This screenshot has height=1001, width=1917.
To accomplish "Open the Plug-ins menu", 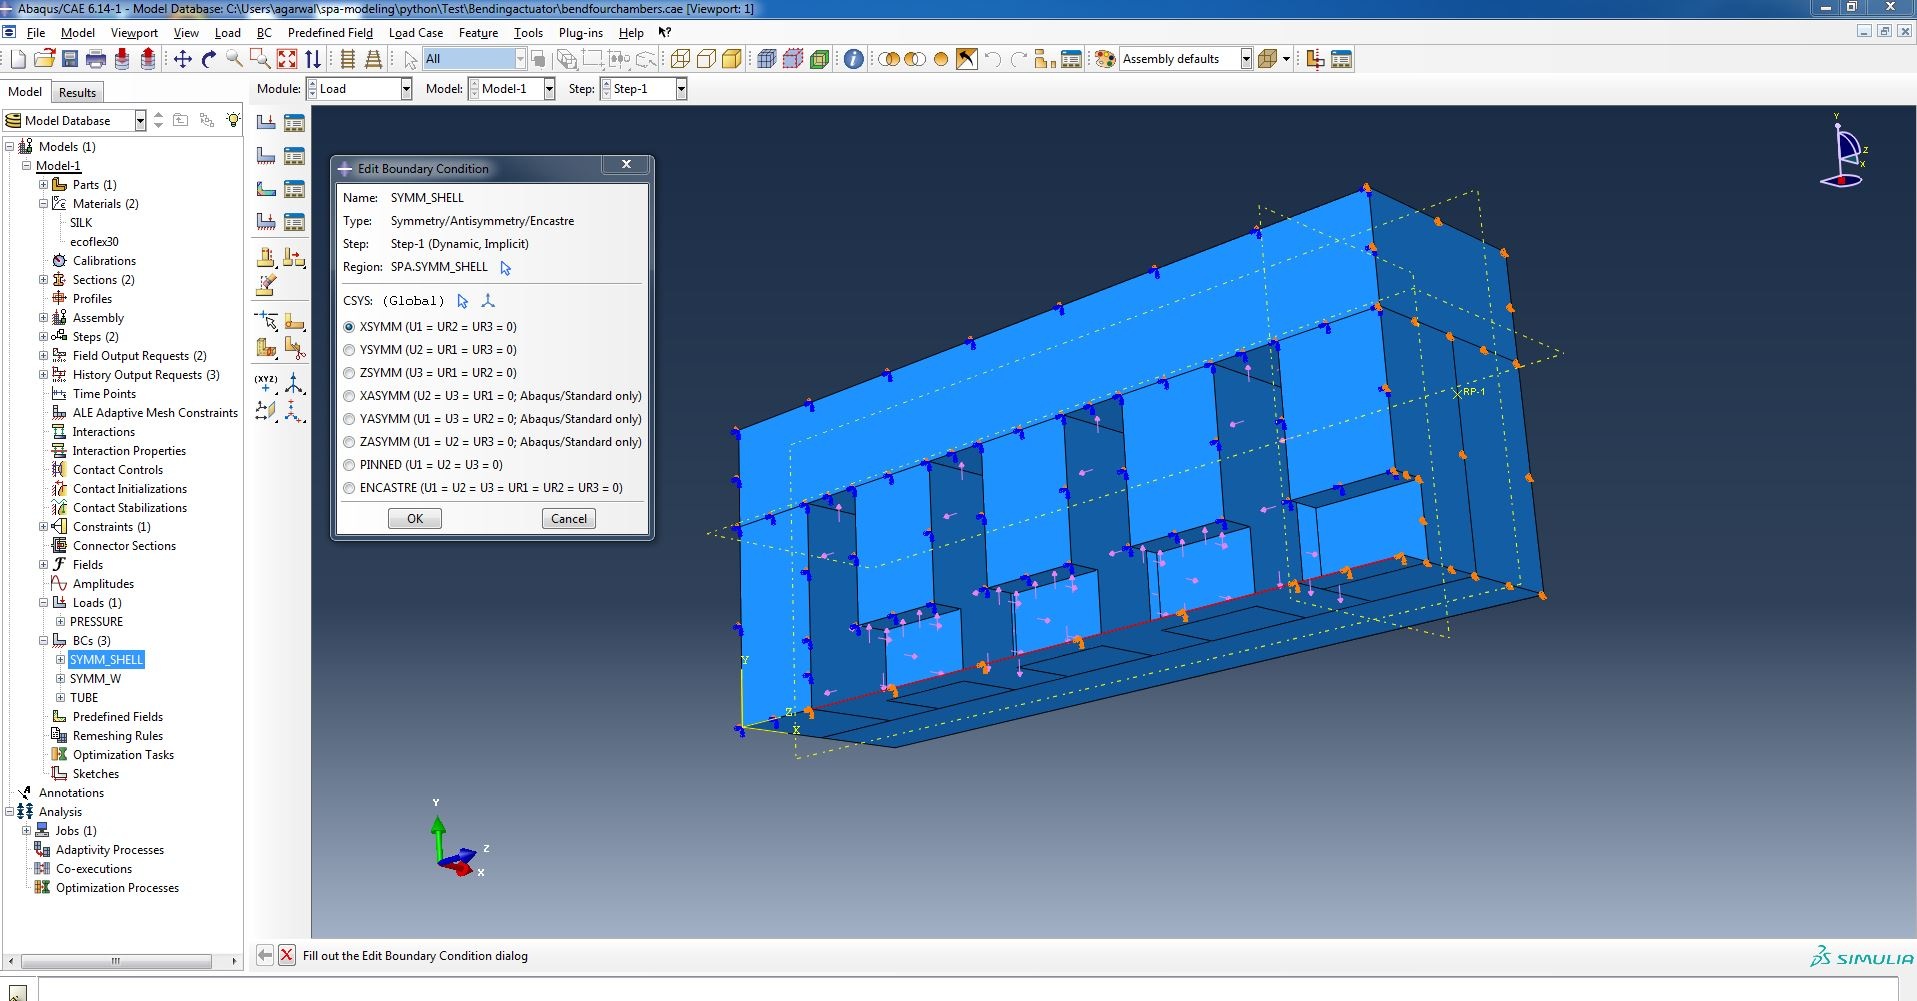I will click(x=581, y=33).
